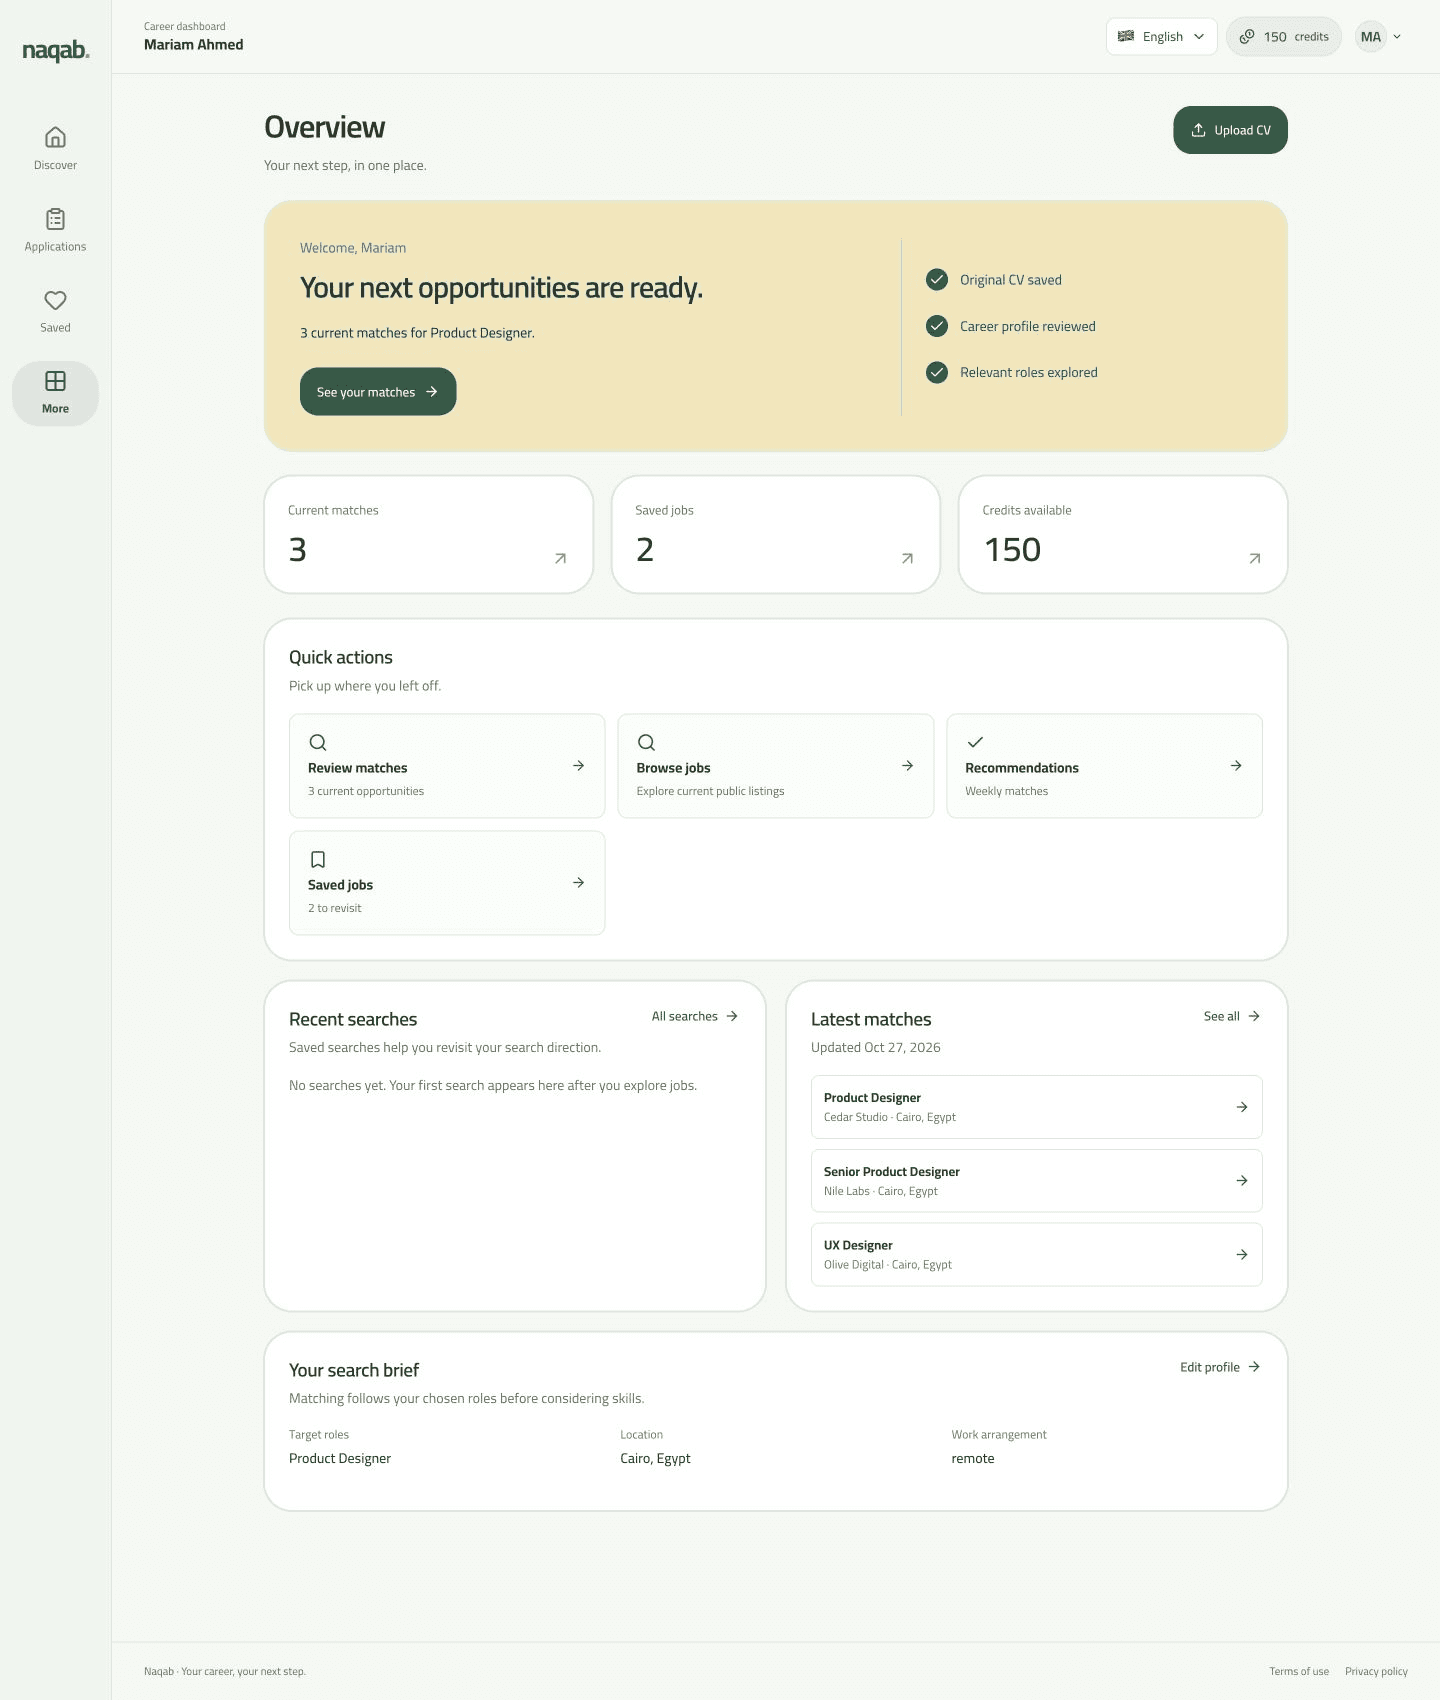Open the Edit profile link
The width and height of the screenshot is (1440, 1700).
point(1220,1367)
